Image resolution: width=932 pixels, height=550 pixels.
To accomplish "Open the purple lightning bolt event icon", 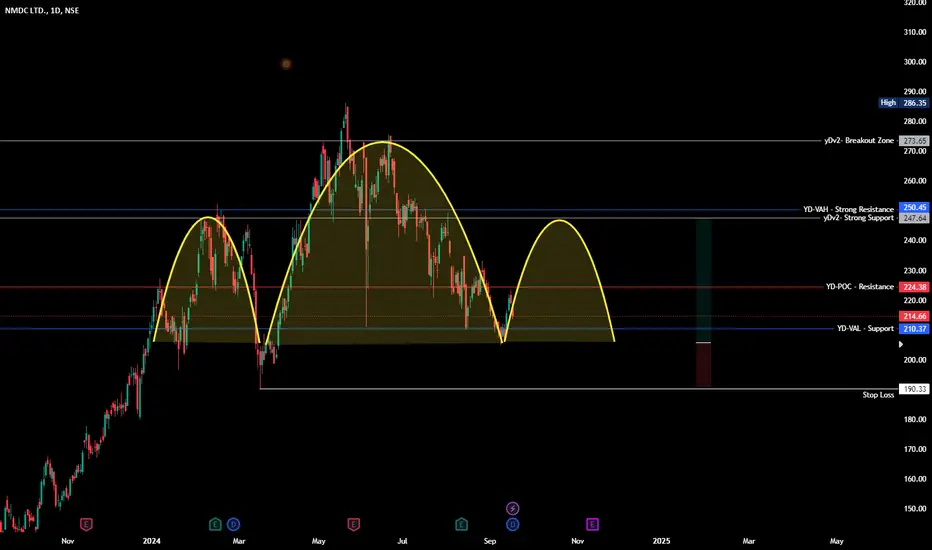I will [512, 508].
